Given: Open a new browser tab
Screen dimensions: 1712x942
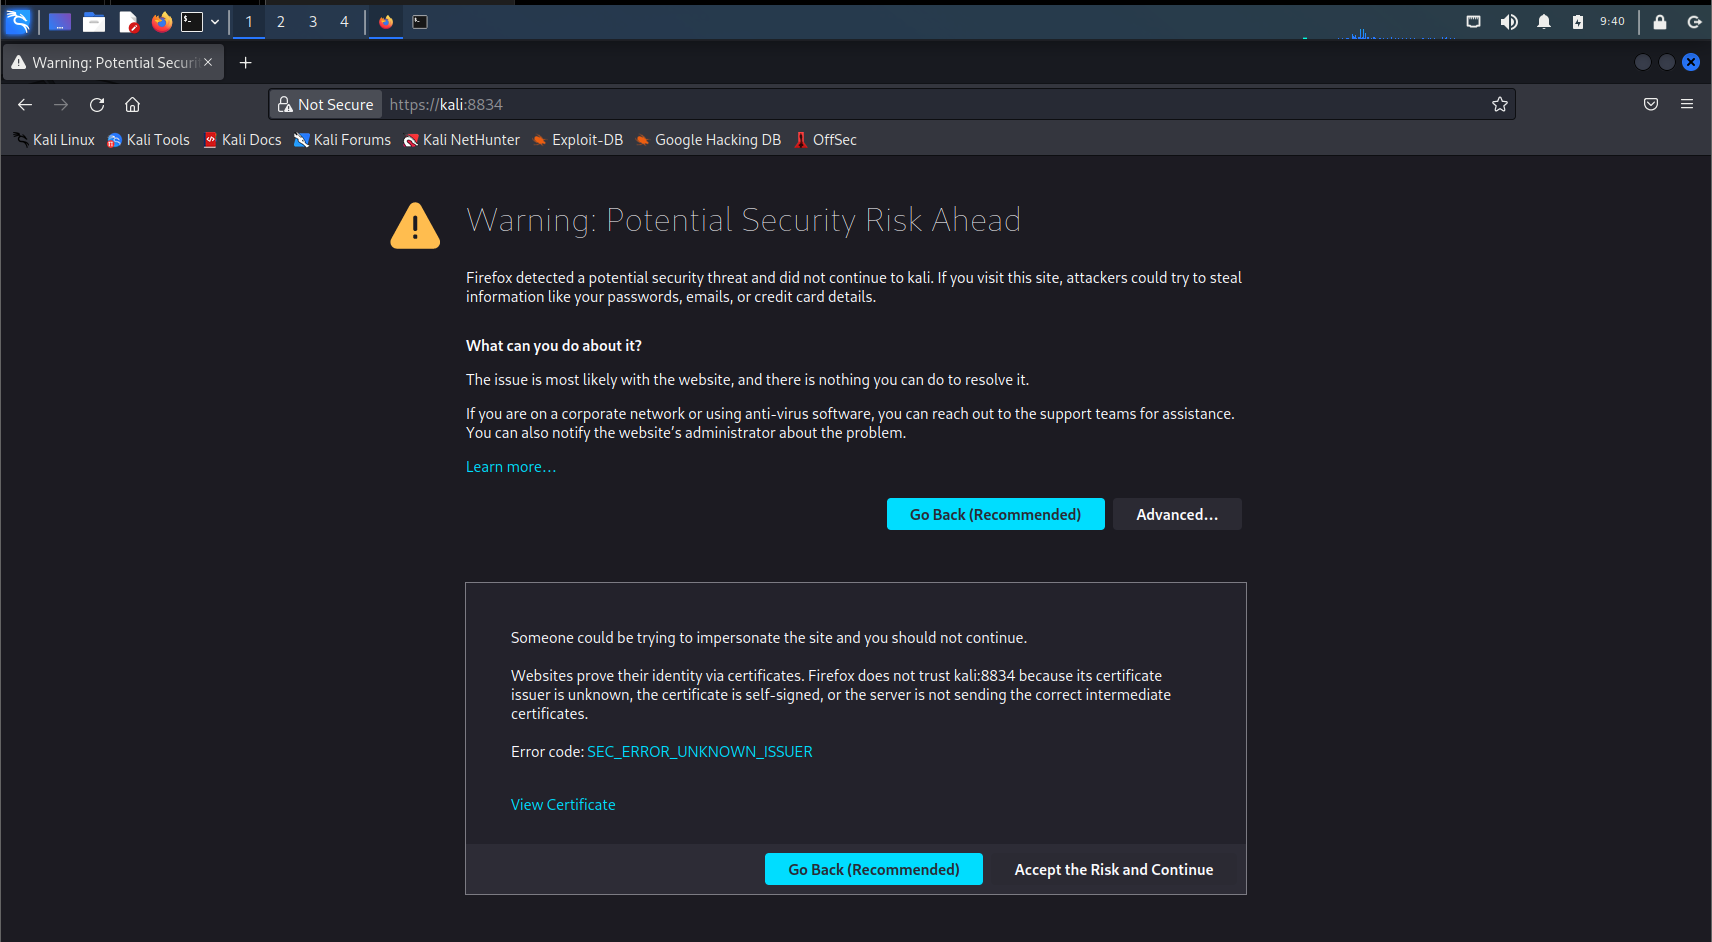Looking at the screenshot, I should tap(245, 62).
